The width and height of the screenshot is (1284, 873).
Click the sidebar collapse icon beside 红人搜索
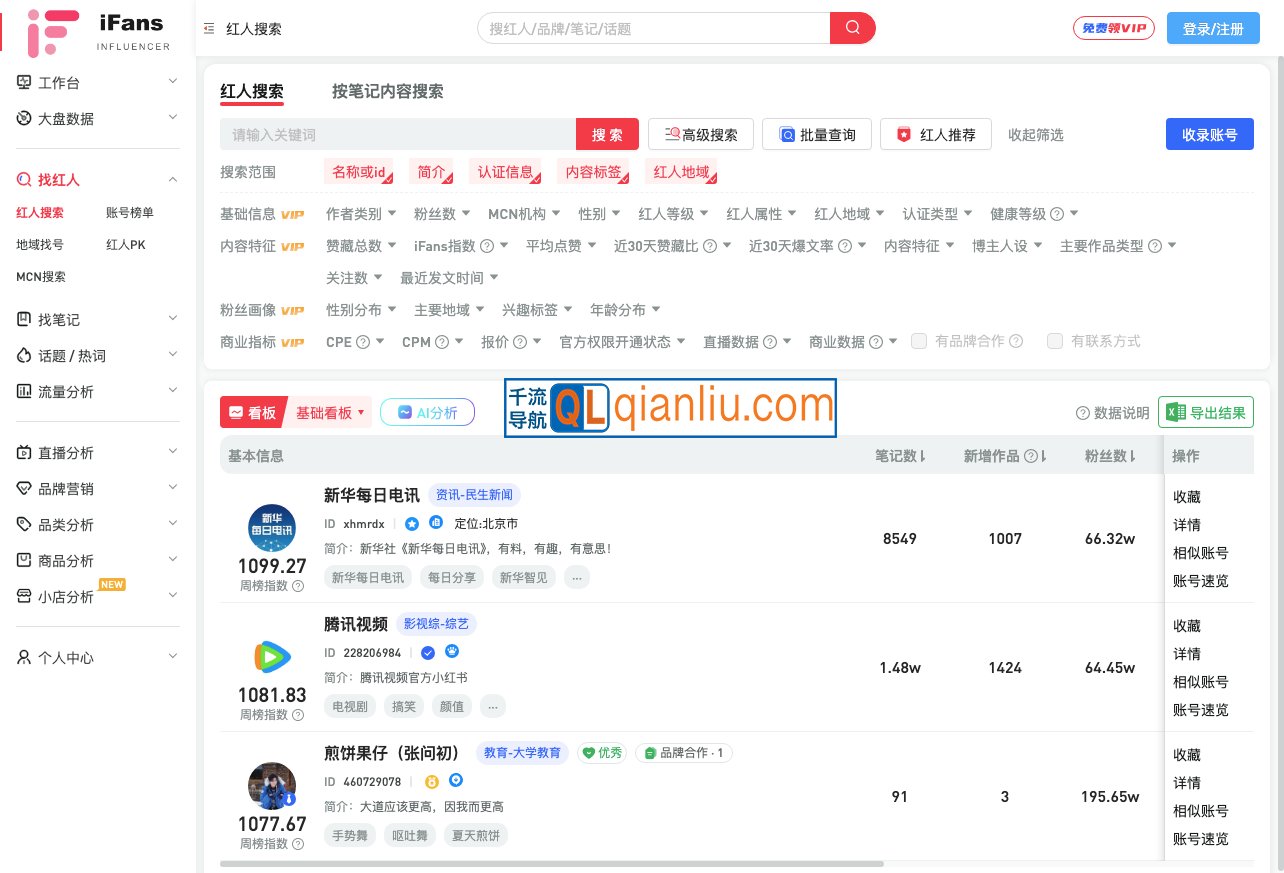point(208,29)
